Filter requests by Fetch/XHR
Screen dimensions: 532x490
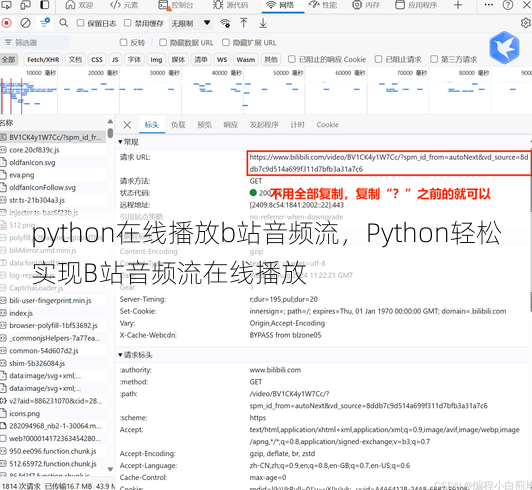[x=43, y=59]
